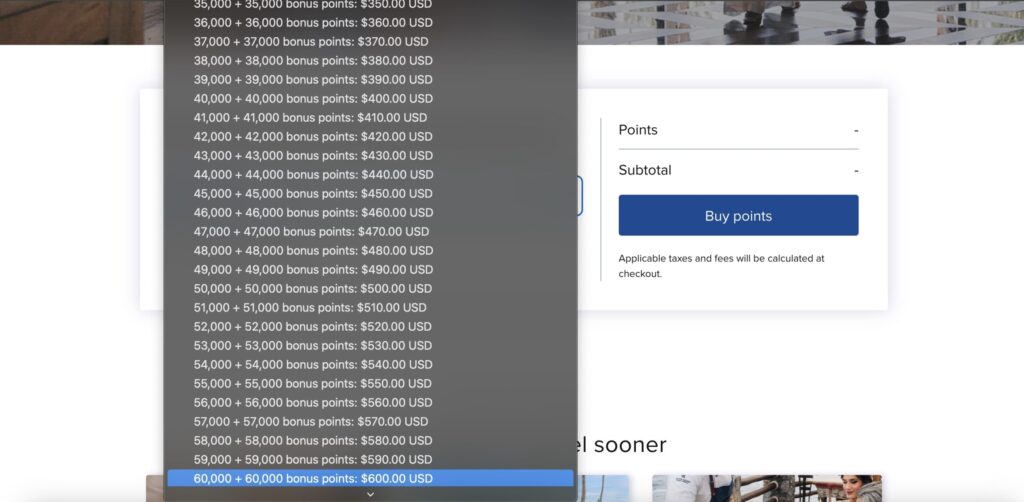Select 47,000 + 47,000 bonus points
This screenshot has width=1024, height=502.
[x=370, y=232]
